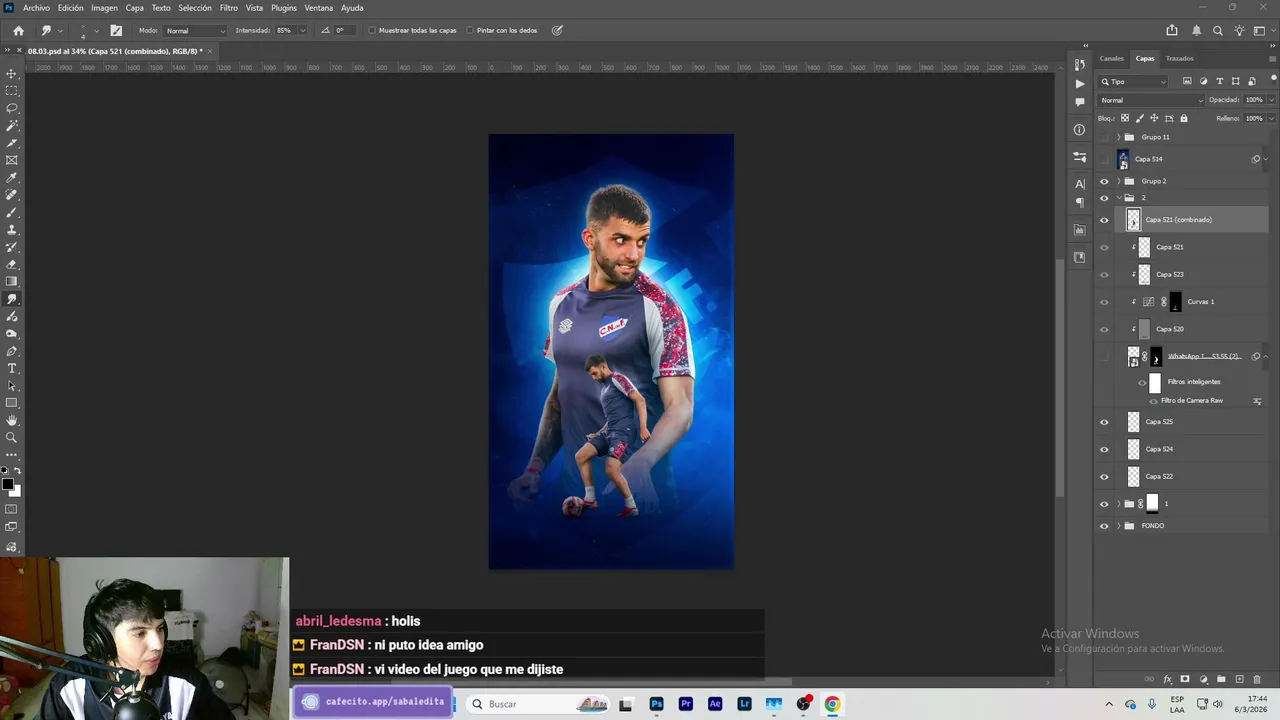
Task: Open the Modo Normal dropdown in options bar
Action: [195, 30]
